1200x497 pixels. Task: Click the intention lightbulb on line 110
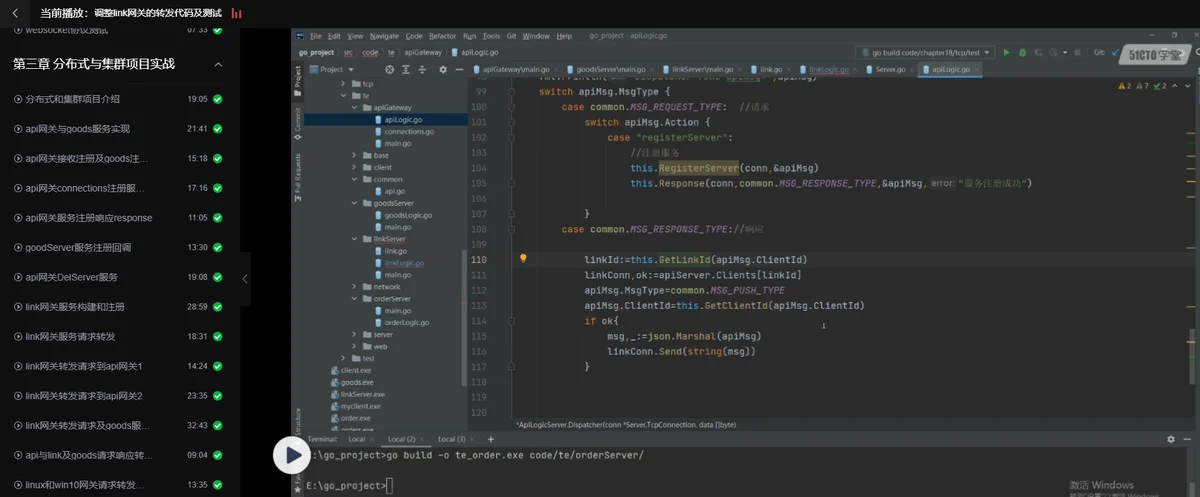[x=522, y=258]
